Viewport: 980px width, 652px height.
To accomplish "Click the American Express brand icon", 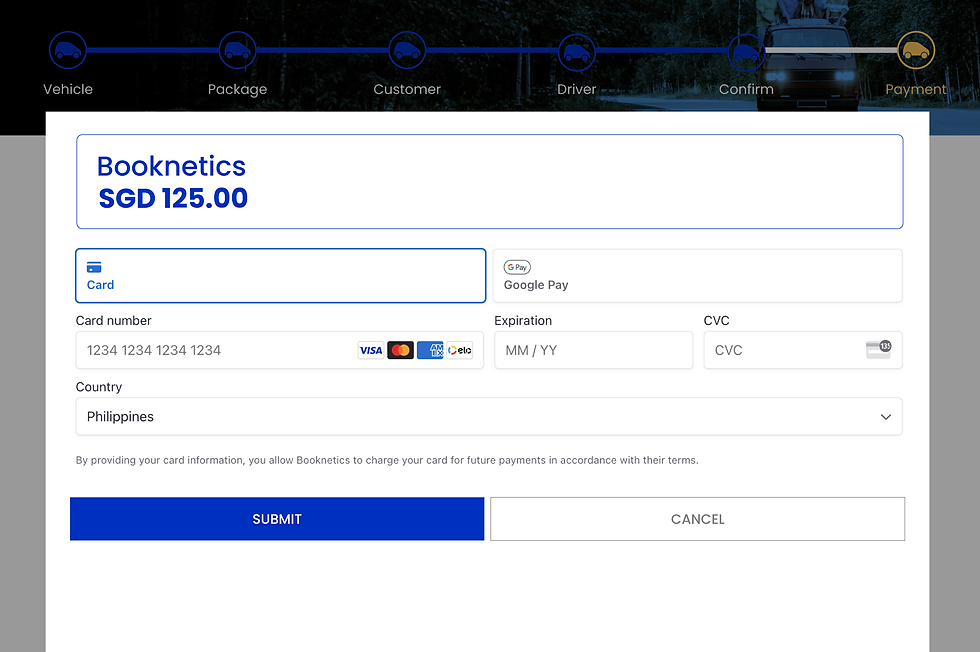I will click(430, 350).
